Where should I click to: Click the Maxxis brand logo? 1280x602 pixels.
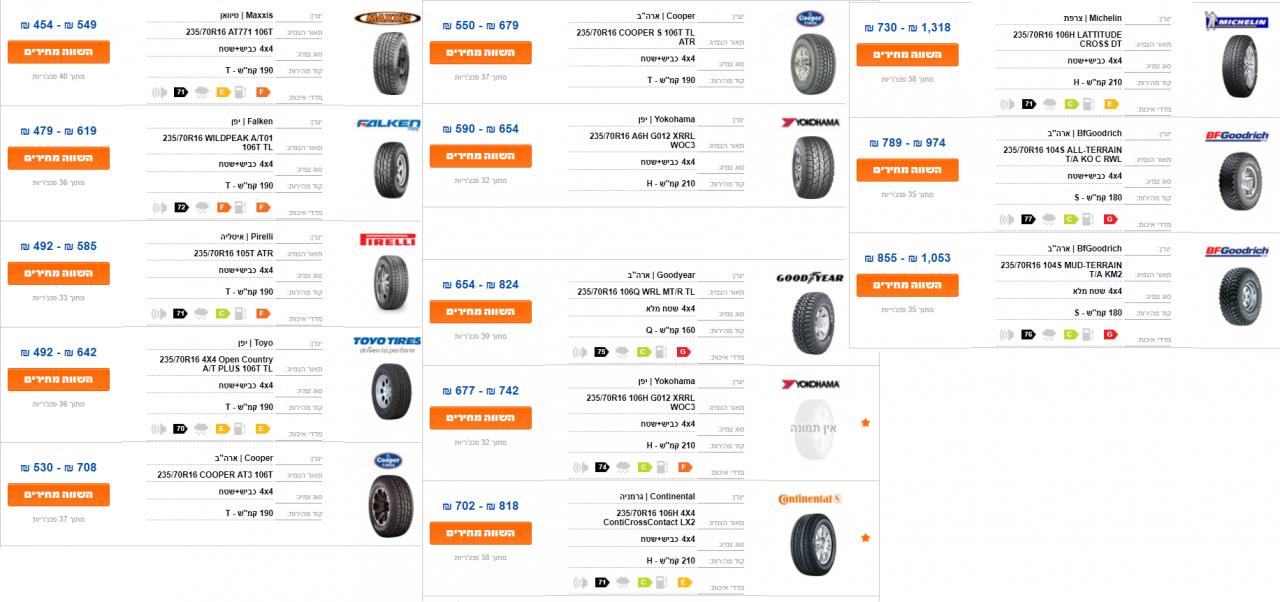point(387,18)
